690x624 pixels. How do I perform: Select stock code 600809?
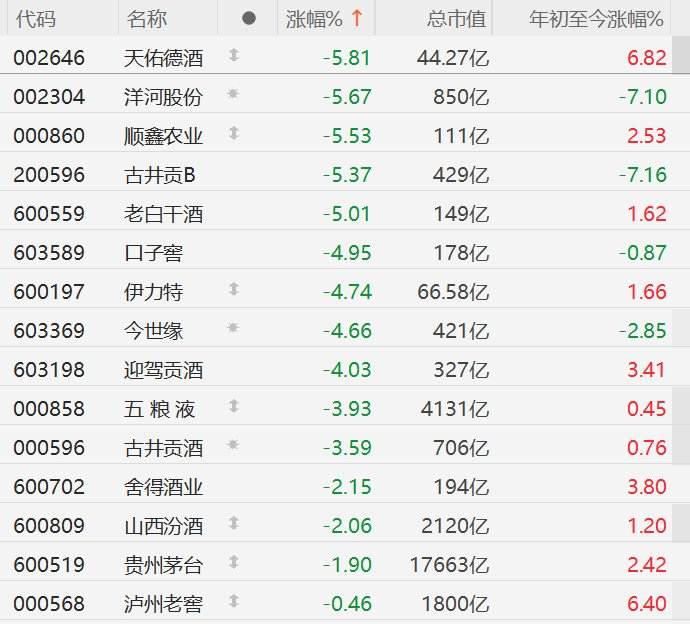[x=49, y=525]
